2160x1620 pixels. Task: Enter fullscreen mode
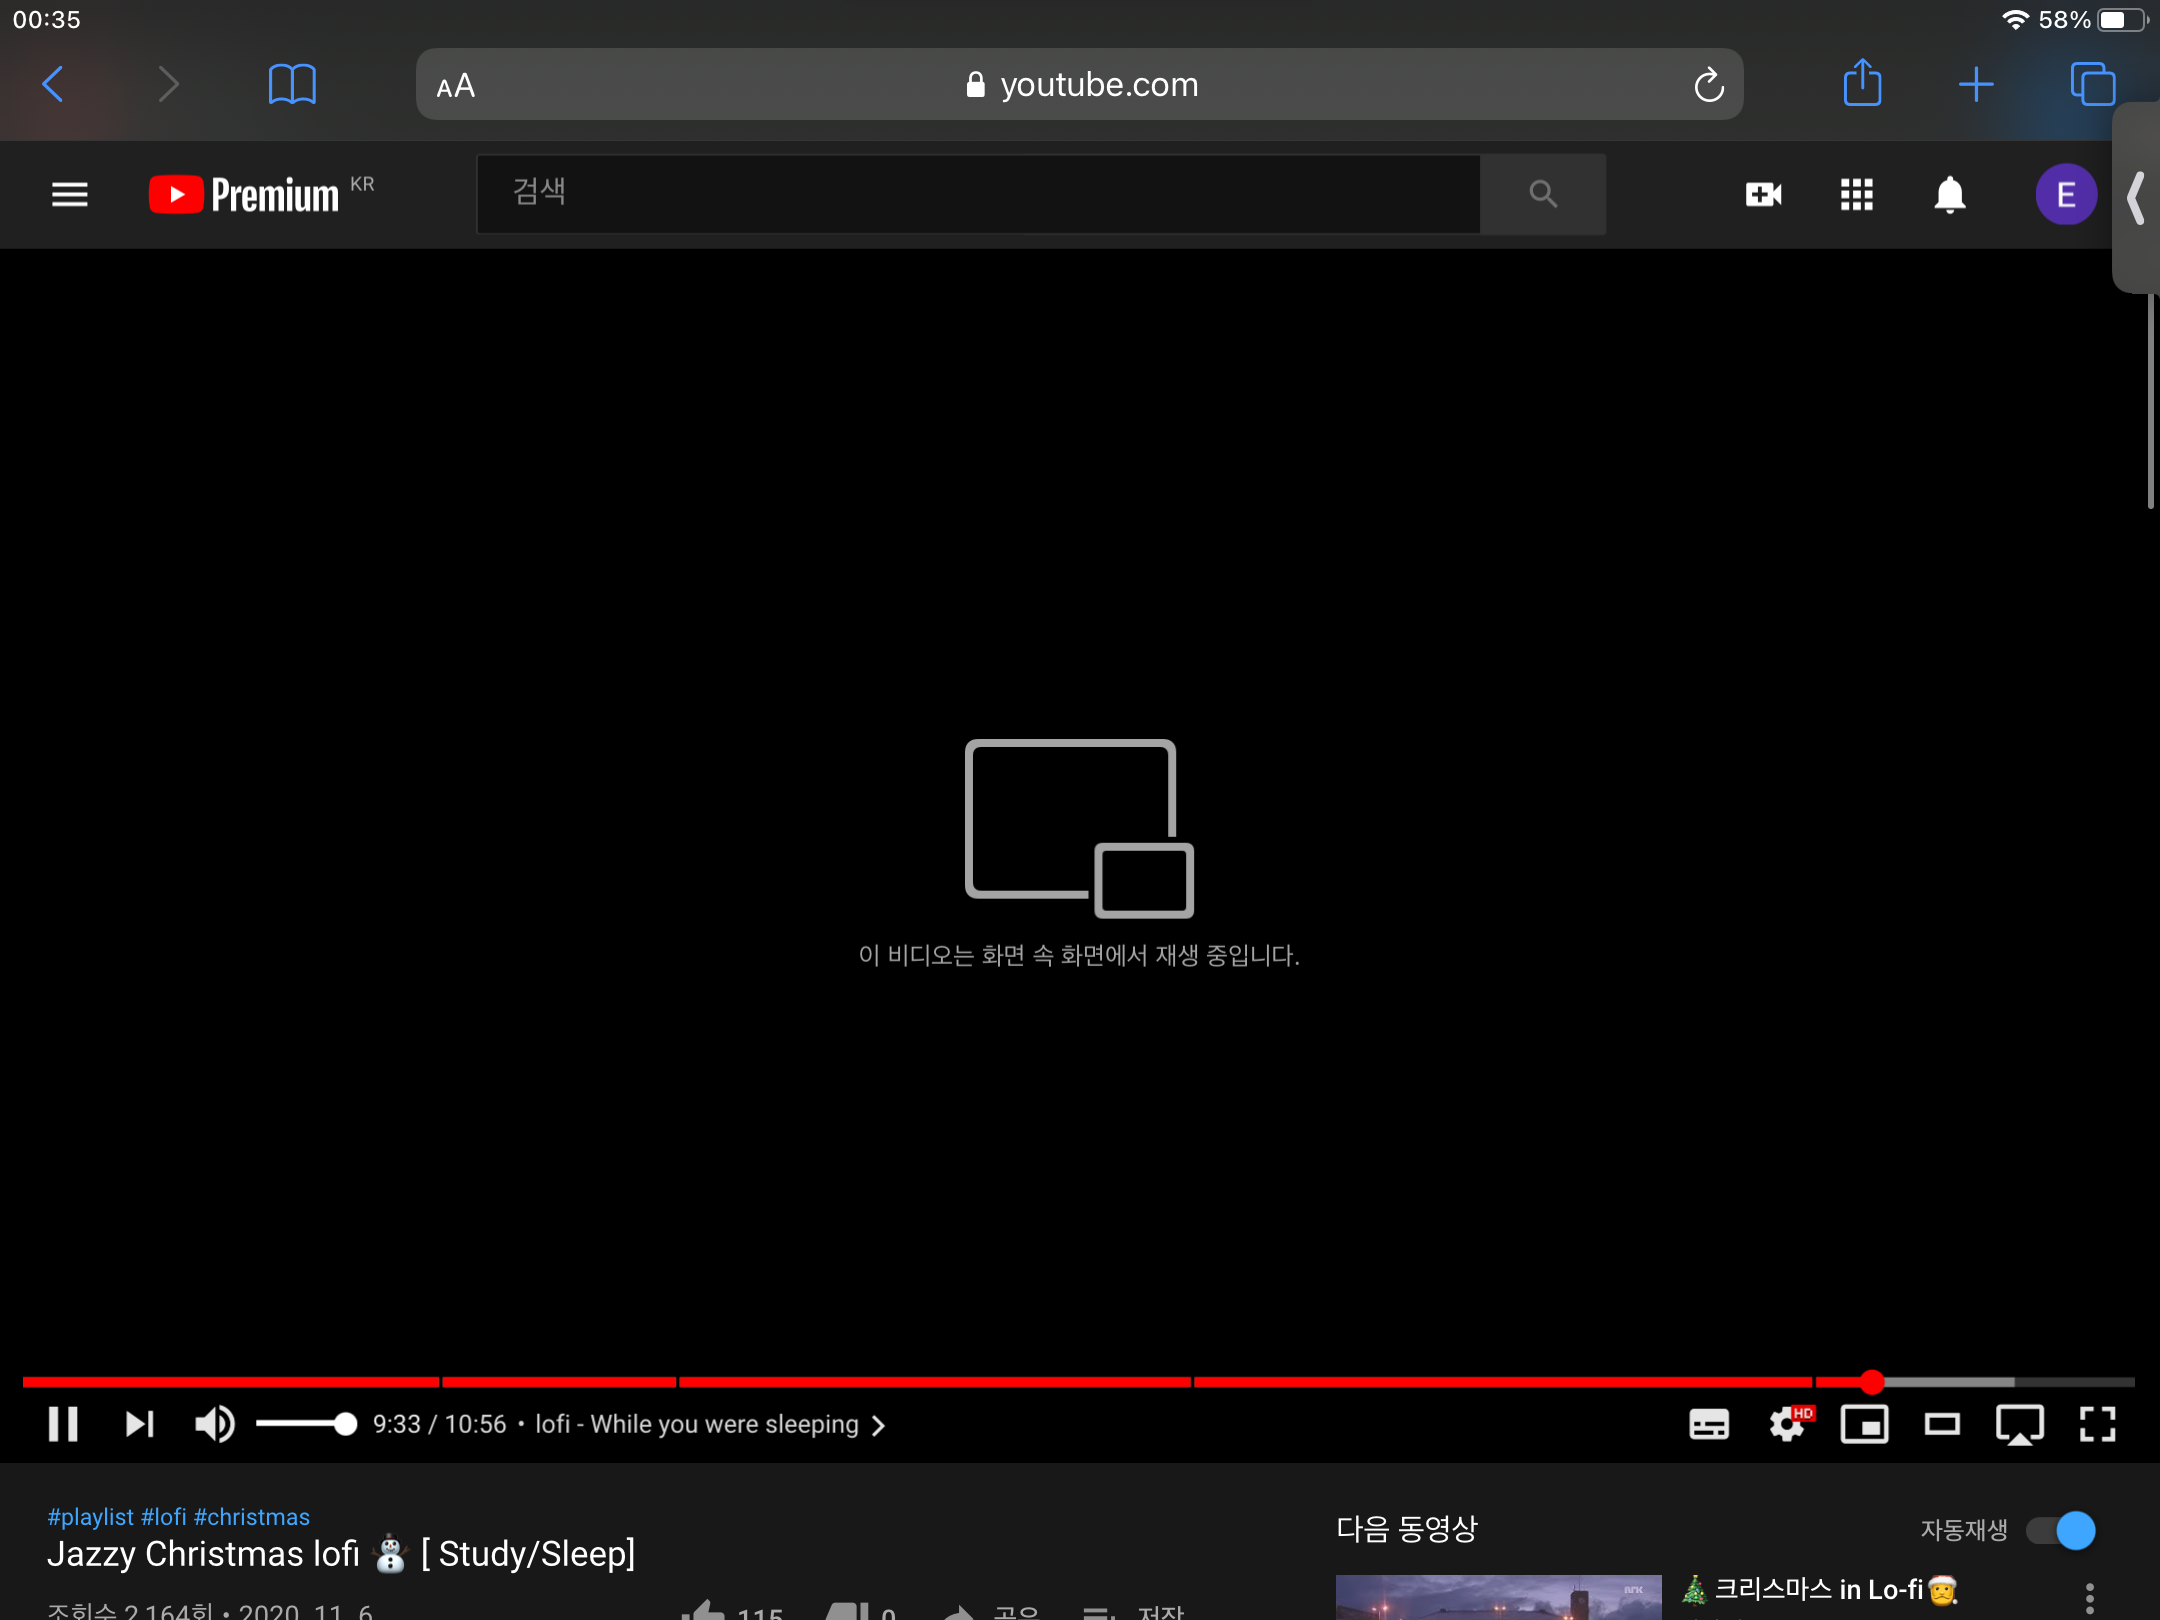point(2097,1424)
